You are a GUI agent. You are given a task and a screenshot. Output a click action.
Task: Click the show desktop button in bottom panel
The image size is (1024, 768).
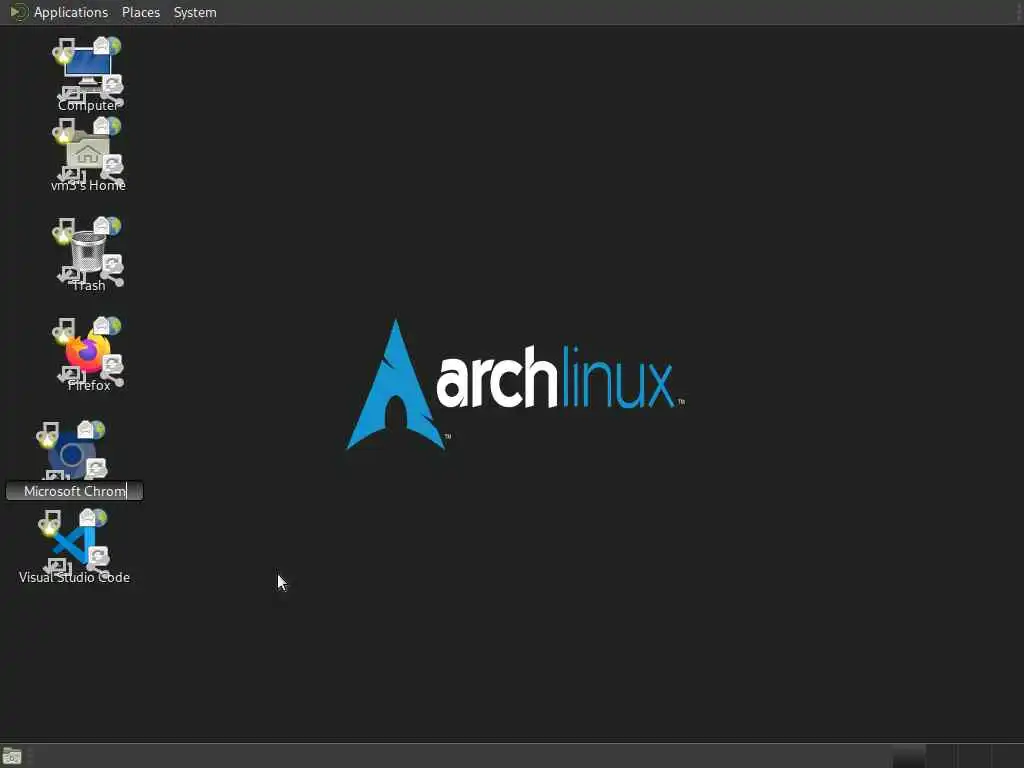click(x=12, y=756)
